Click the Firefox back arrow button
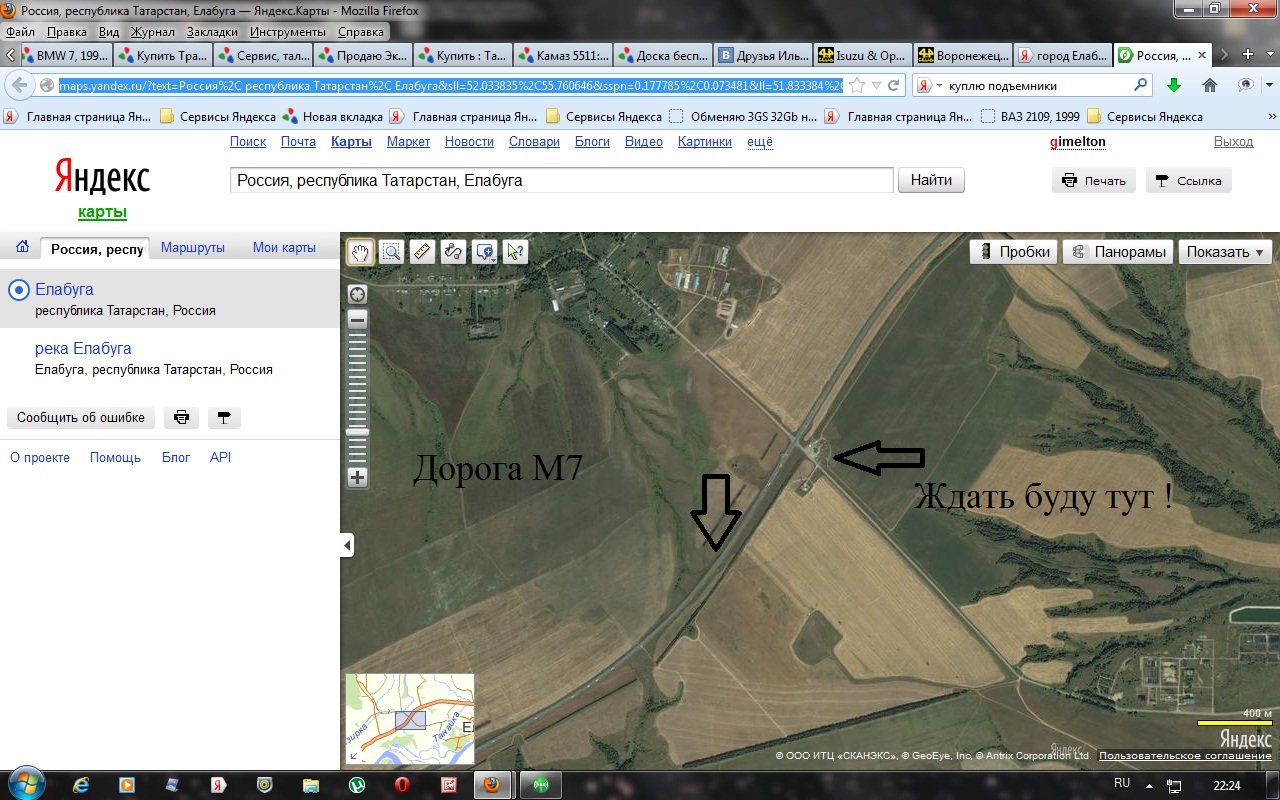Image resolution: width=1280 pixels, height=800 pixels. pyautogui.click(x=20, y=85)
